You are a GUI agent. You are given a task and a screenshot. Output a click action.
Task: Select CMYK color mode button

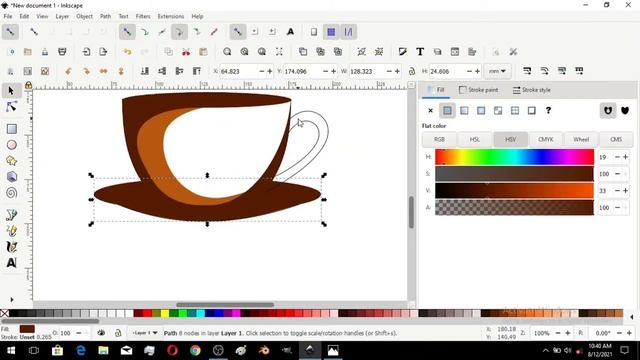(x=546, y=140)
